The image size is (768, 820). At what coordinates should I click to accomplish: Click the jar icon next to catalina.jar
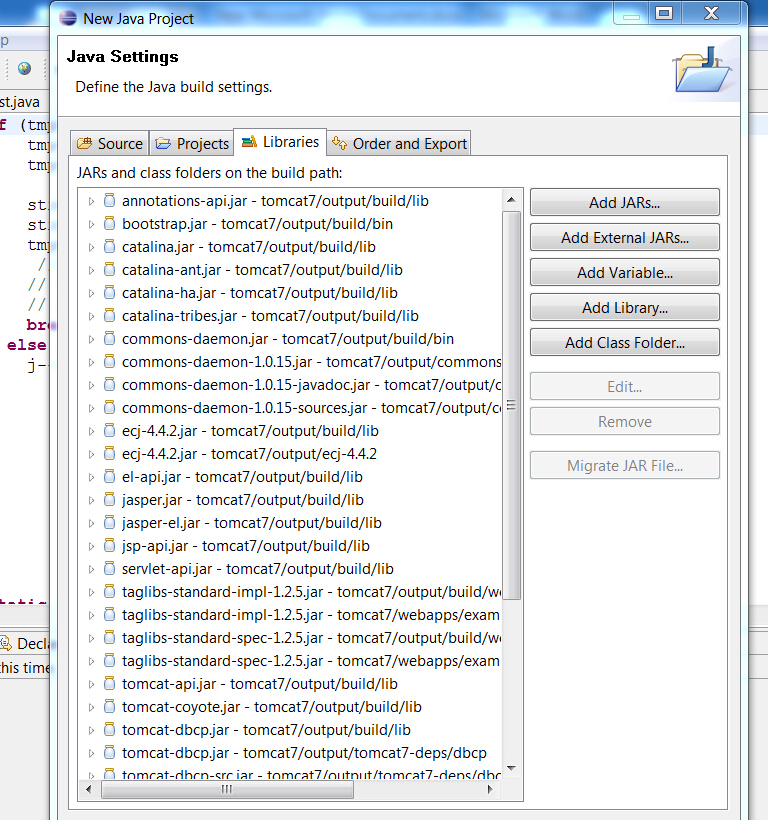109,247
